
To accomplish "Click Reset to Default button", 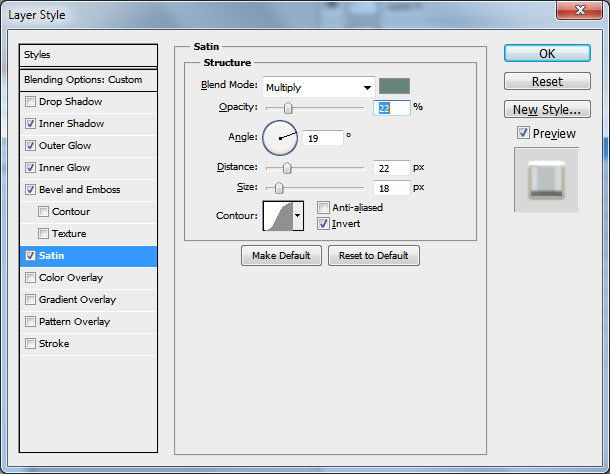I will tap(373, 256).
